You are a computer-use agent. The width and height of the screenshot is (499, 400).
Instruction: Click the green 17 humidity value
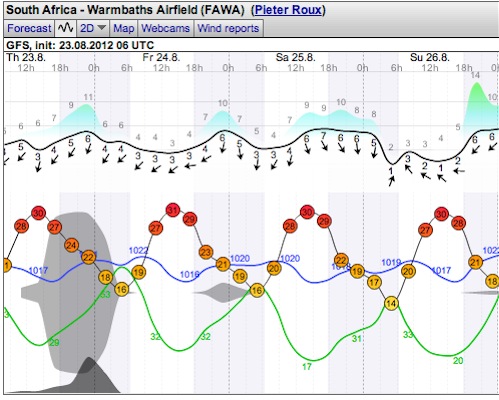(307, 367)
